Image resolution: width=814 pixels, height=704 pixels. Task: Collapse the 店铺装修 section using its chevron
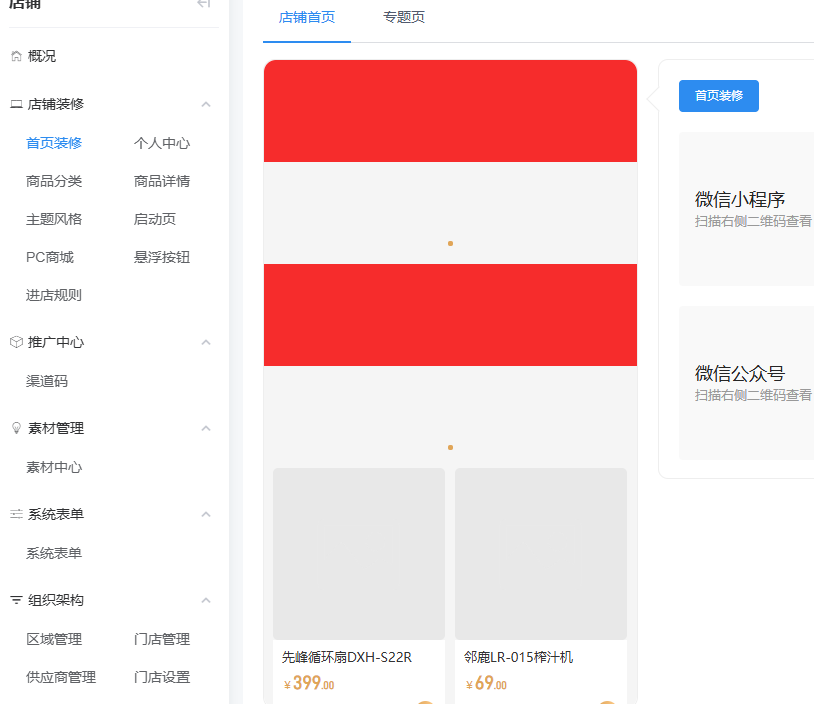(x=206, y=104)
